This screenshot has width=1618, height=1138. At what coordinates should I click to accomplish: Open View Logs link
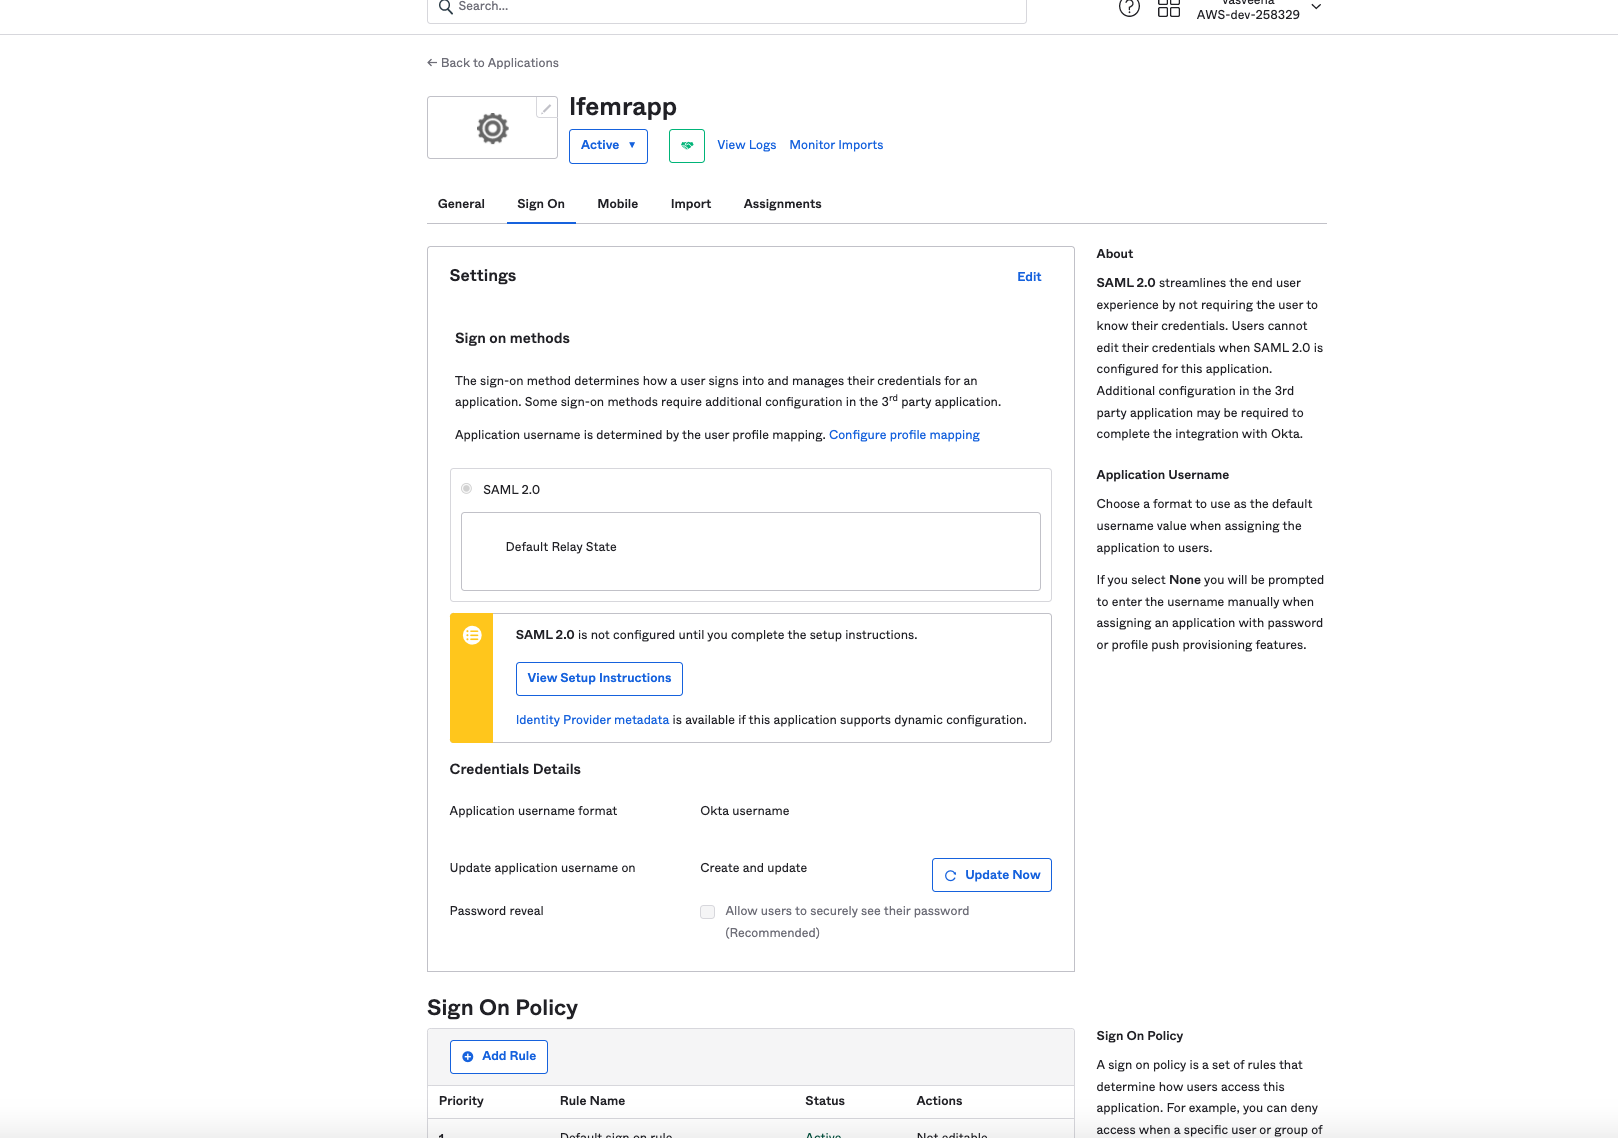[746, 145]
